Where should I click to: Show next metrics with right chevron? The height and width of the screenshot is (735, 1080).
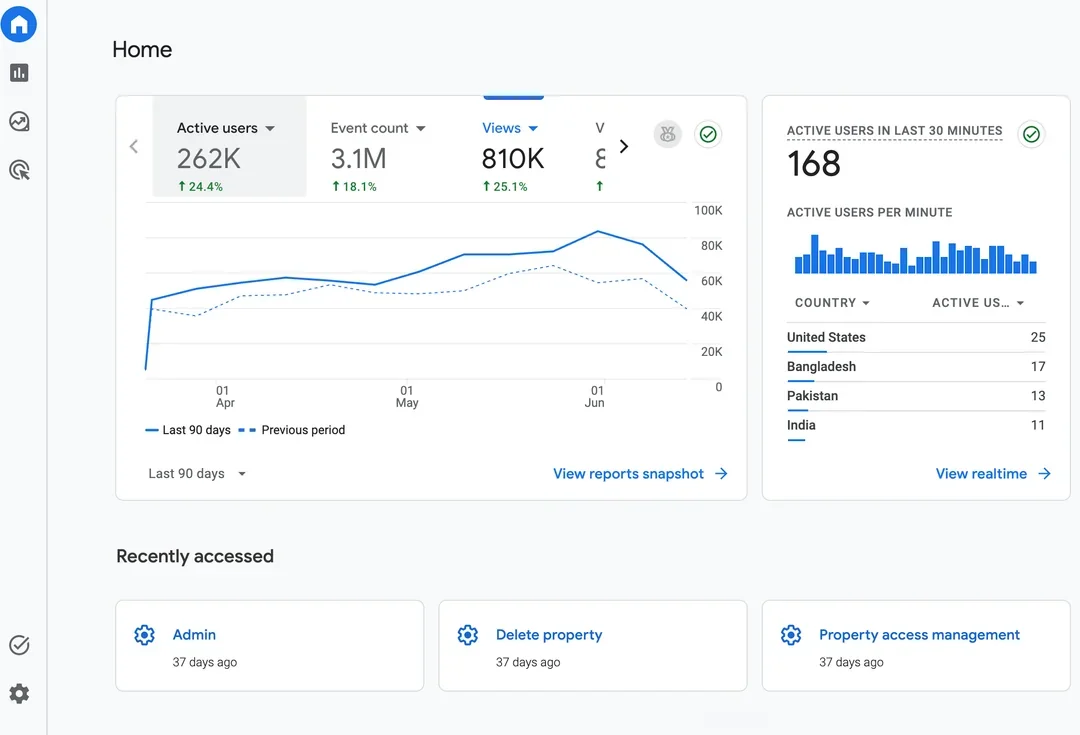point(623,147)
